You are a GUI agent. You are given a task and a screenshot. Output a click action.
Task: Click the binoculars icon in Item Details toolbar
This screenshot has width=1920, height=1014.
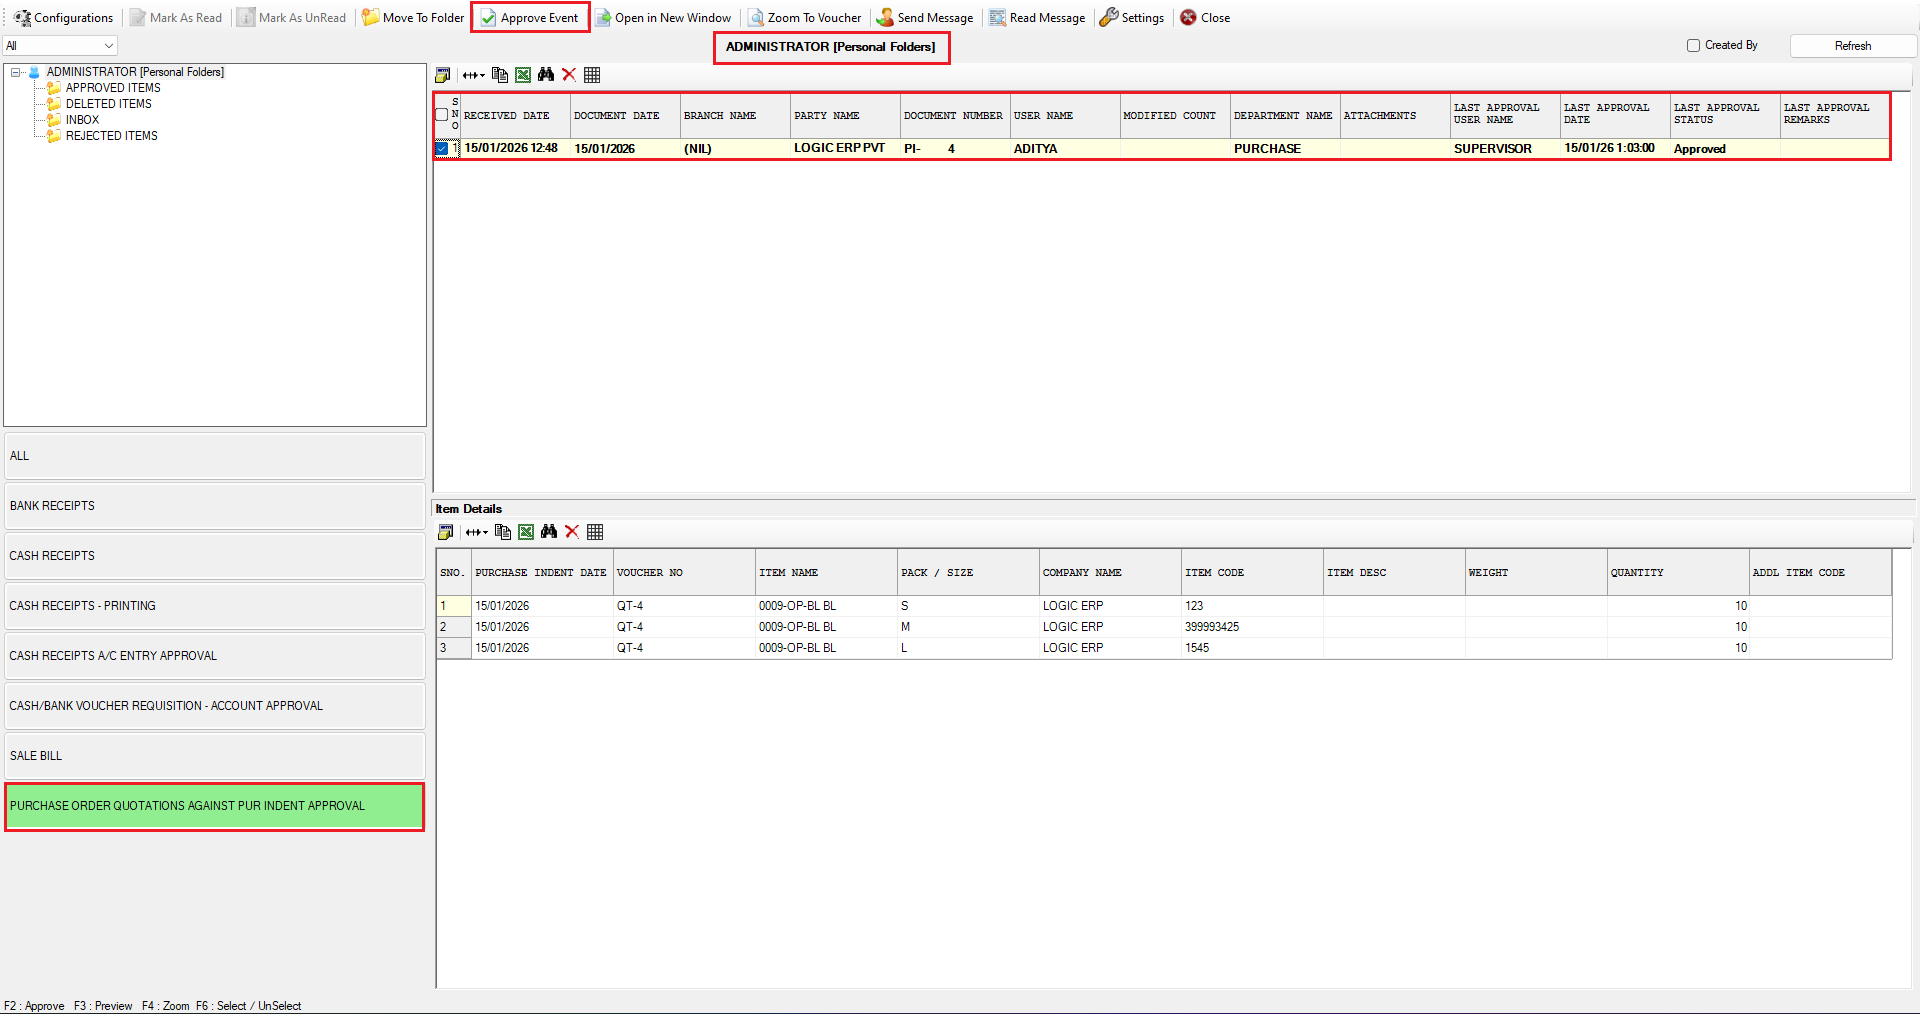(x=549, y=532)
